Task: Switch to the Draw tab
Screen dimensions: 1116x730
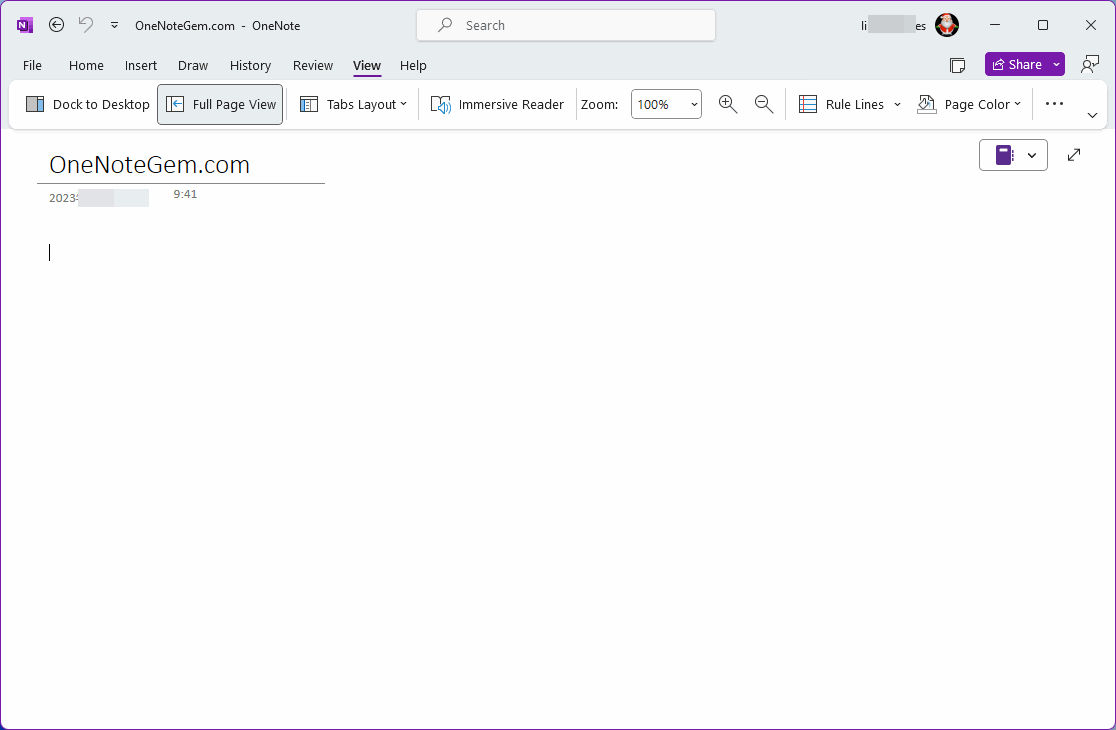Action: 193,65
